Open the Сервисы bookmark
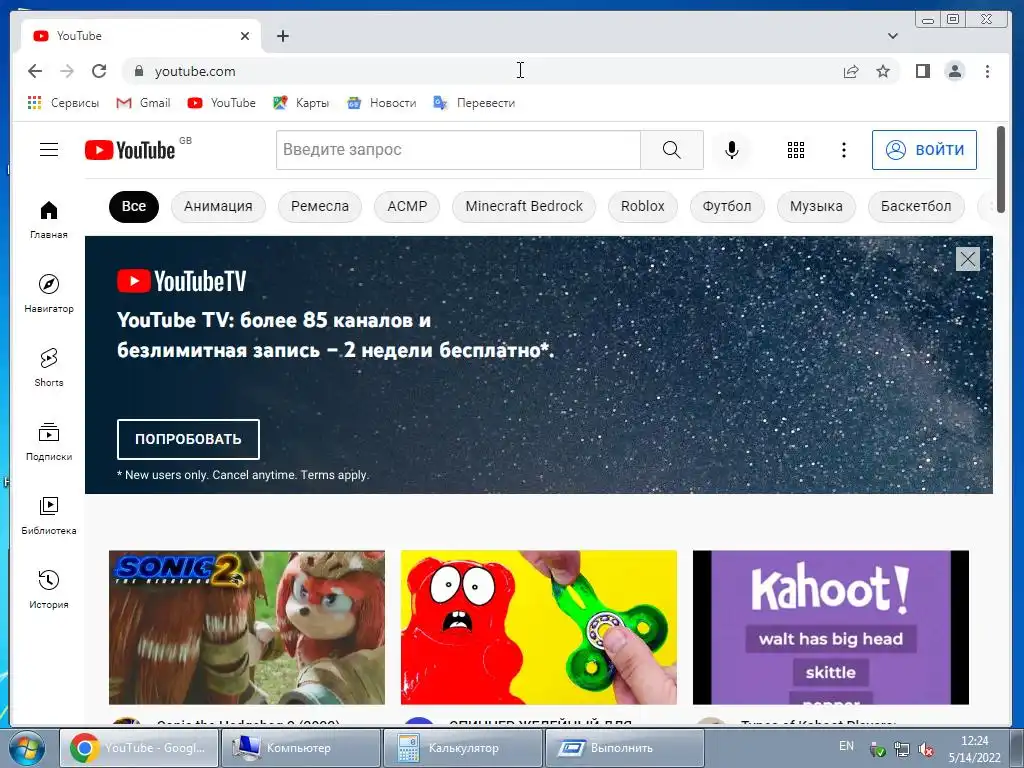The image size is (1024, 768). point(63,103)
